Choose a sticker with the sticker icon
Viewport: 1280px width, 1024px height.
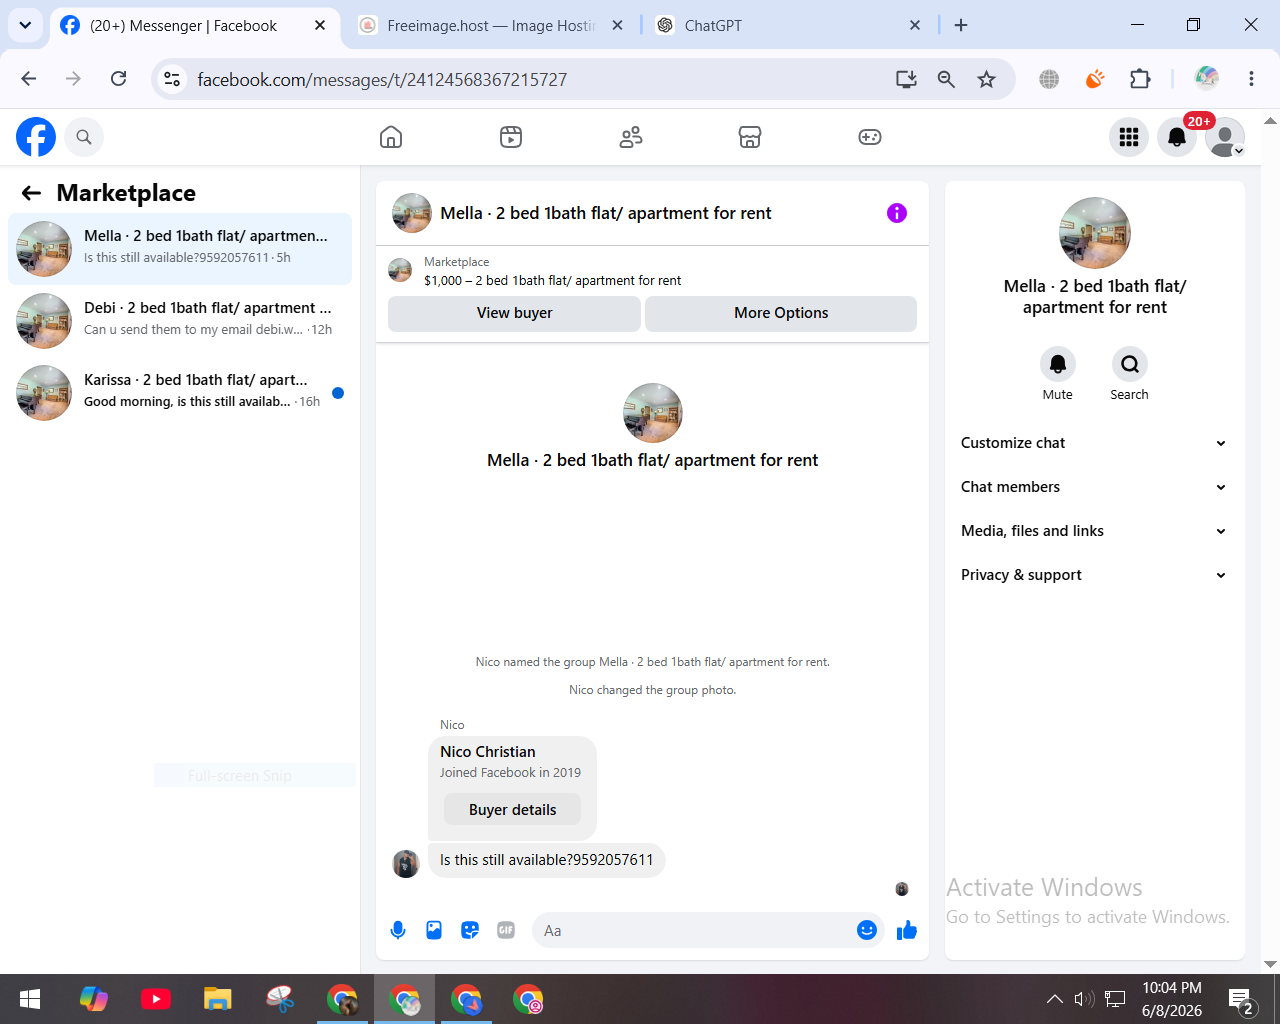tap(470, 931)
